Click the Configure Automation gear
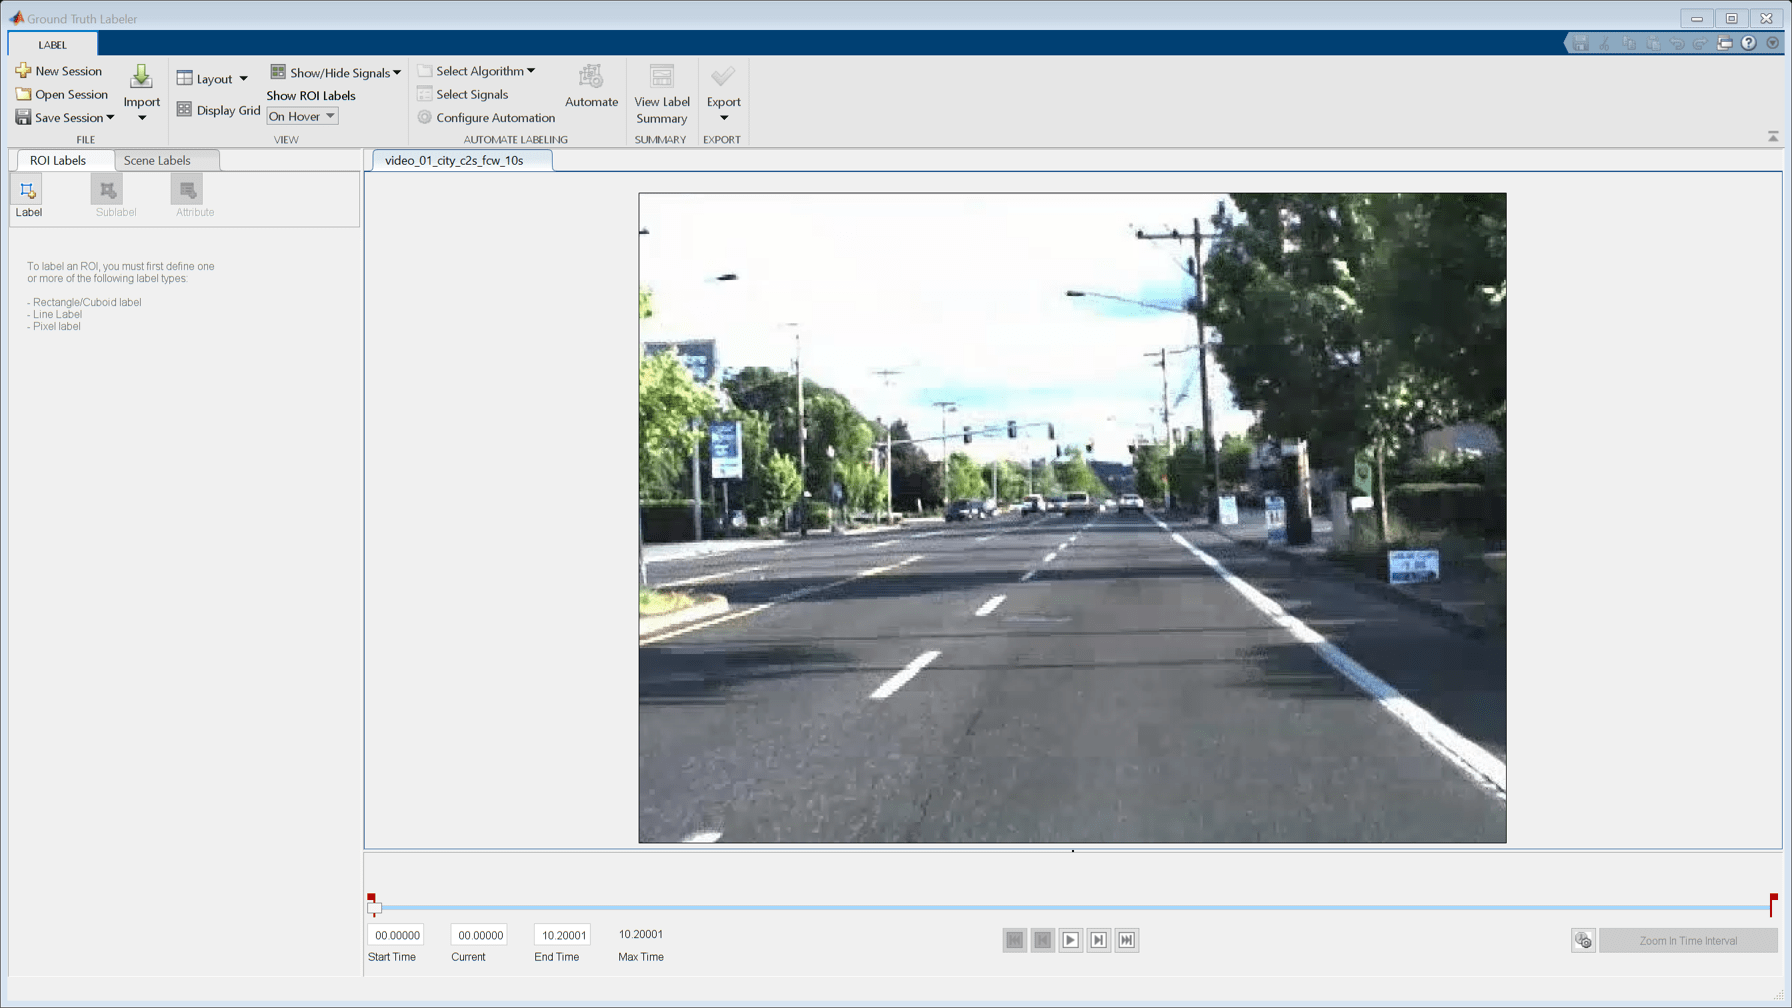This screenshot has width=1792, height=1008. pyautogui.click(x=425, y=118)
